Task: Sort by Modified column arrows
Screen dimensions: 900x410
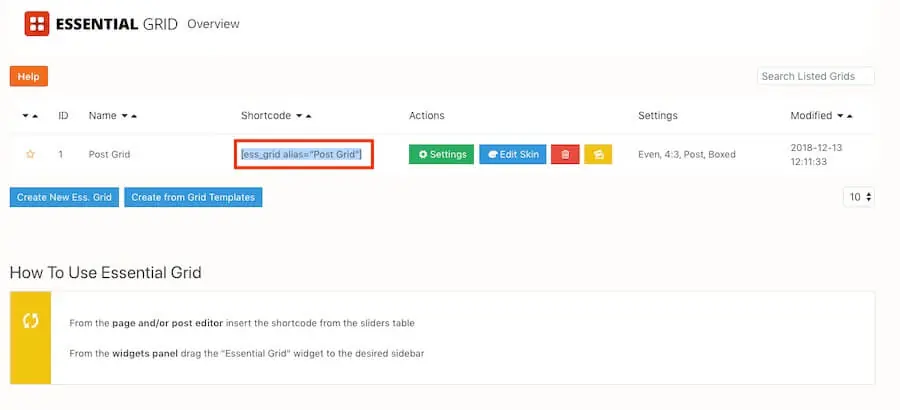Action: pyautogui.click(x=845, y=116)
